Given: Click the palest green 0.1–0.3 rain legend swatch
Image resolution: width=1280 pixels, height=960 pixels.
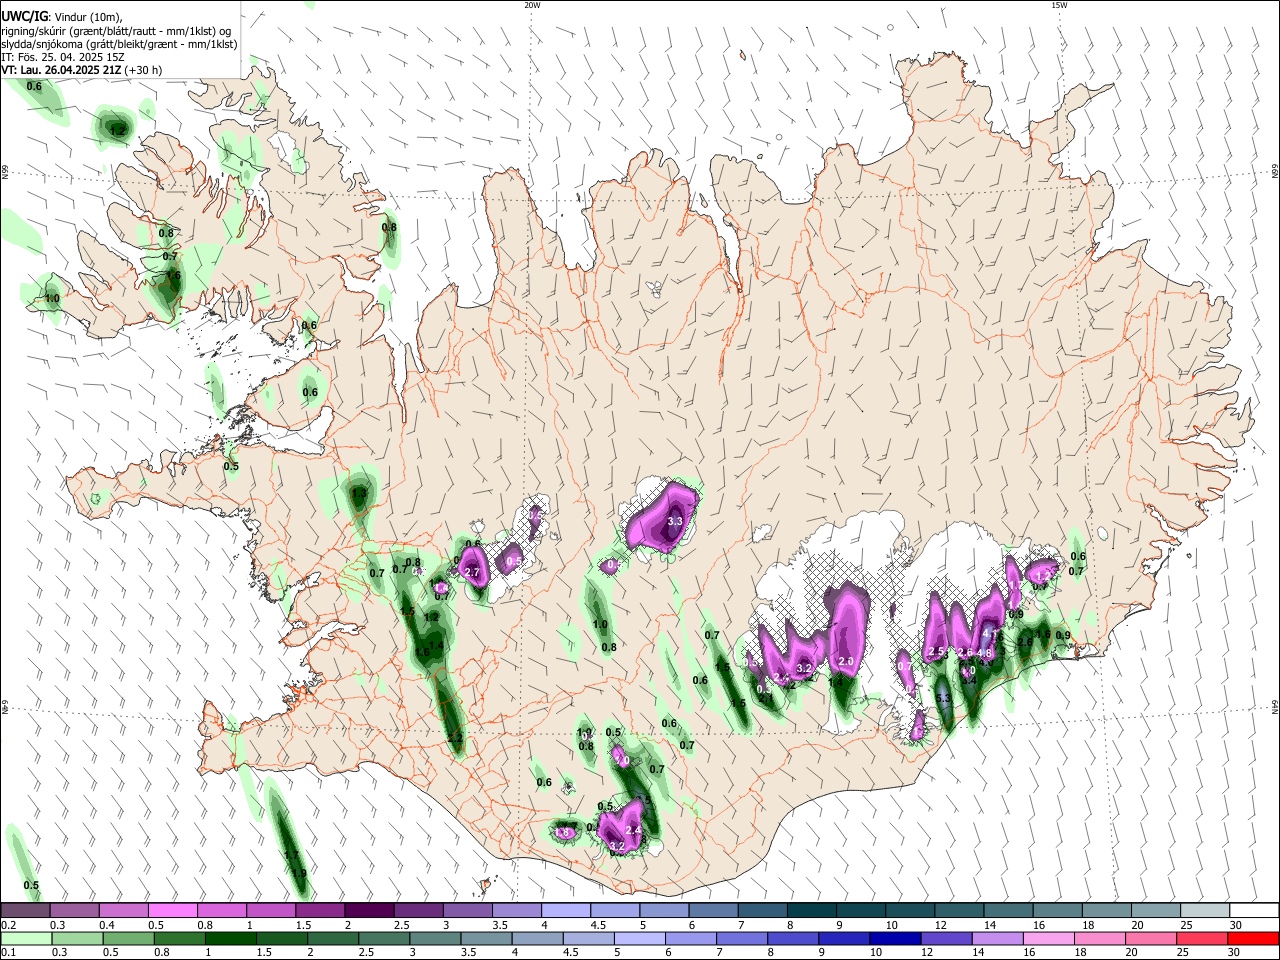Looking at the screenshot, I should click(26, 939).
